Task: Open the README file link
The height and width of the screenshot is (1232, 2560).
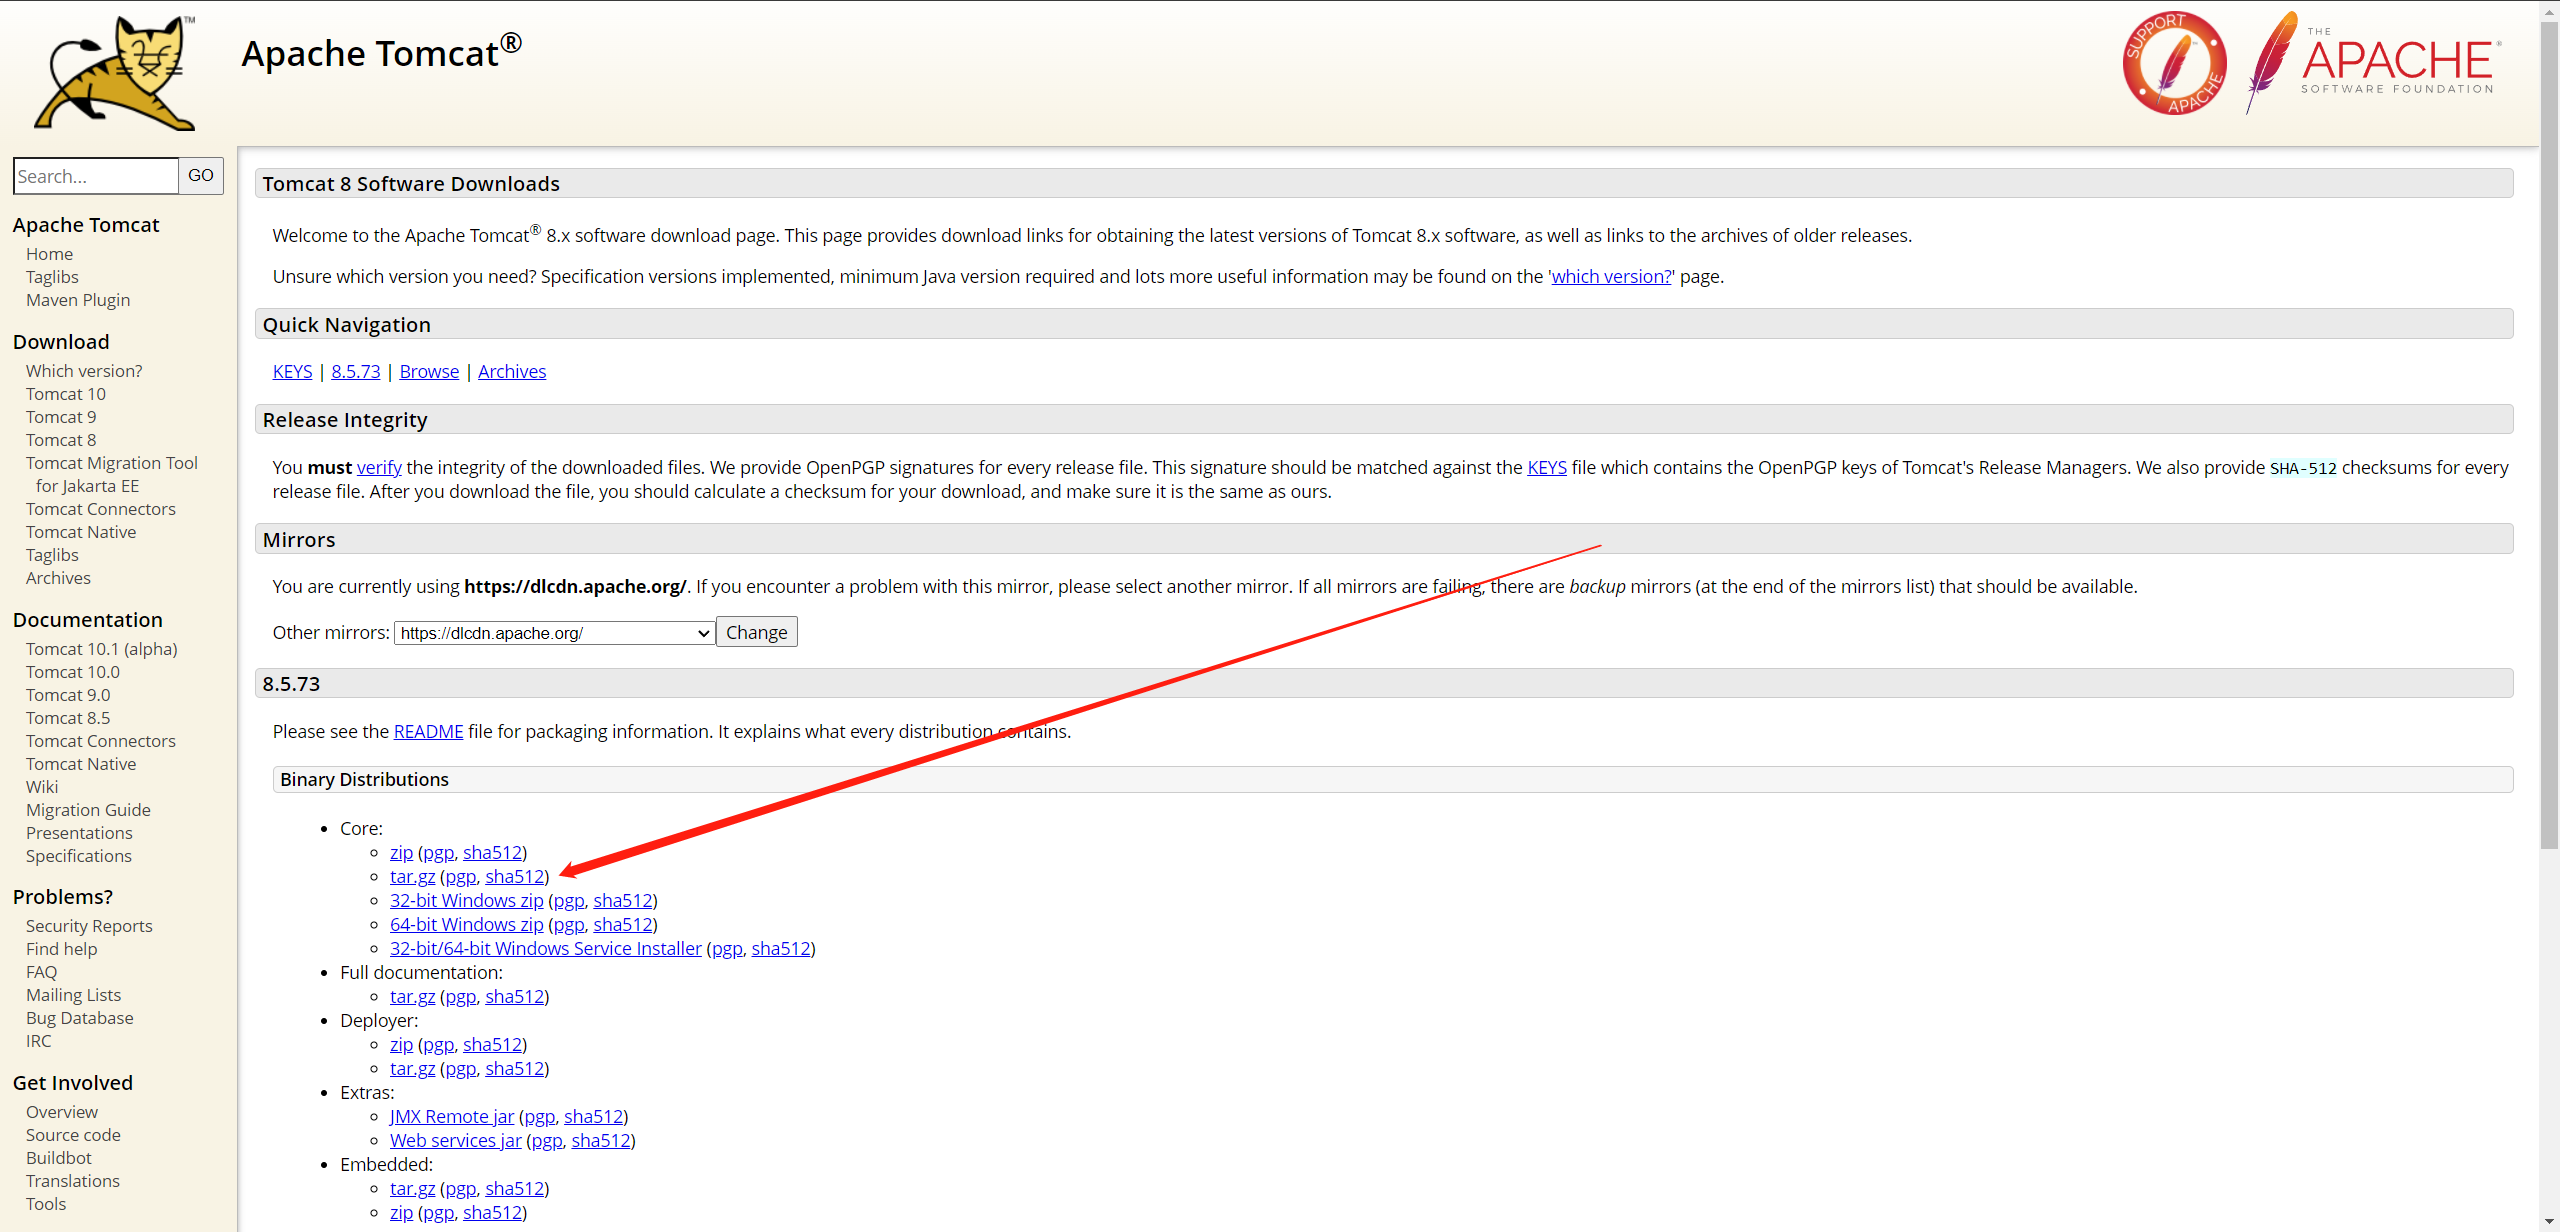Action: 428,732
